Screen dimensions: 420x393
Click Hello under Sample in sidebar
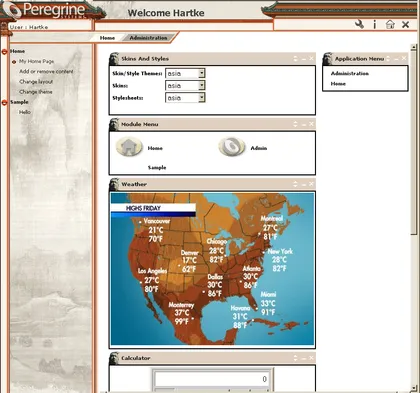click(x=25, y=112)
